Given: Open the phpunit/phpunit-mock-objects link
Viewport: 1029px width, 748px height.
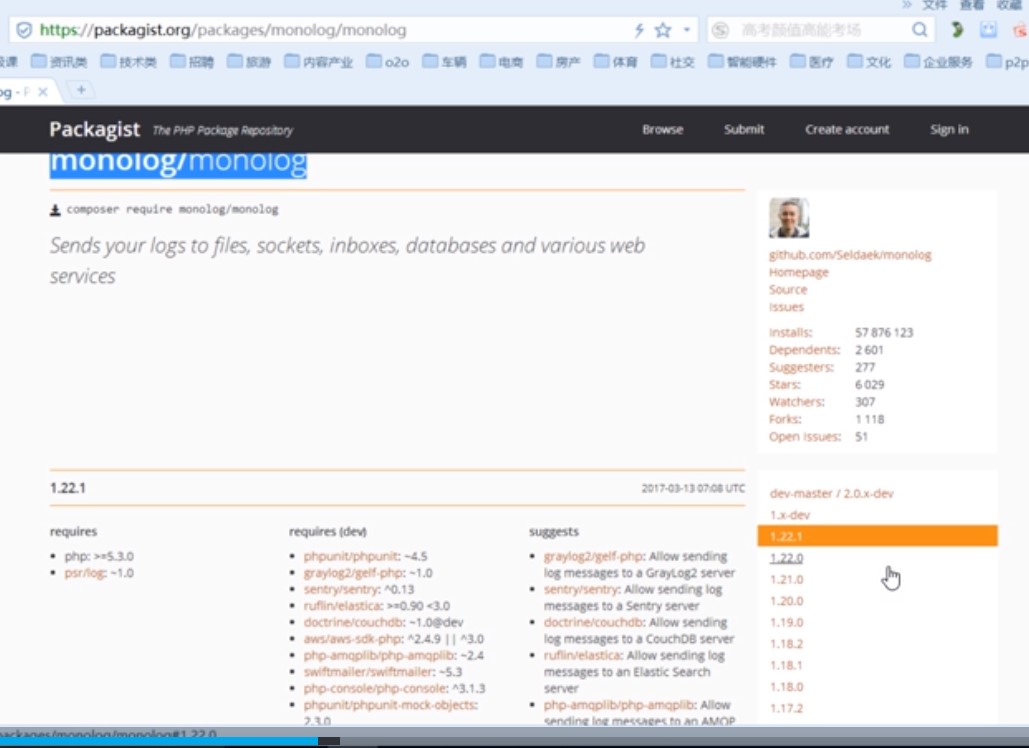Looking at the screenshot, I should pyautogui.click(x=389, y=705).
